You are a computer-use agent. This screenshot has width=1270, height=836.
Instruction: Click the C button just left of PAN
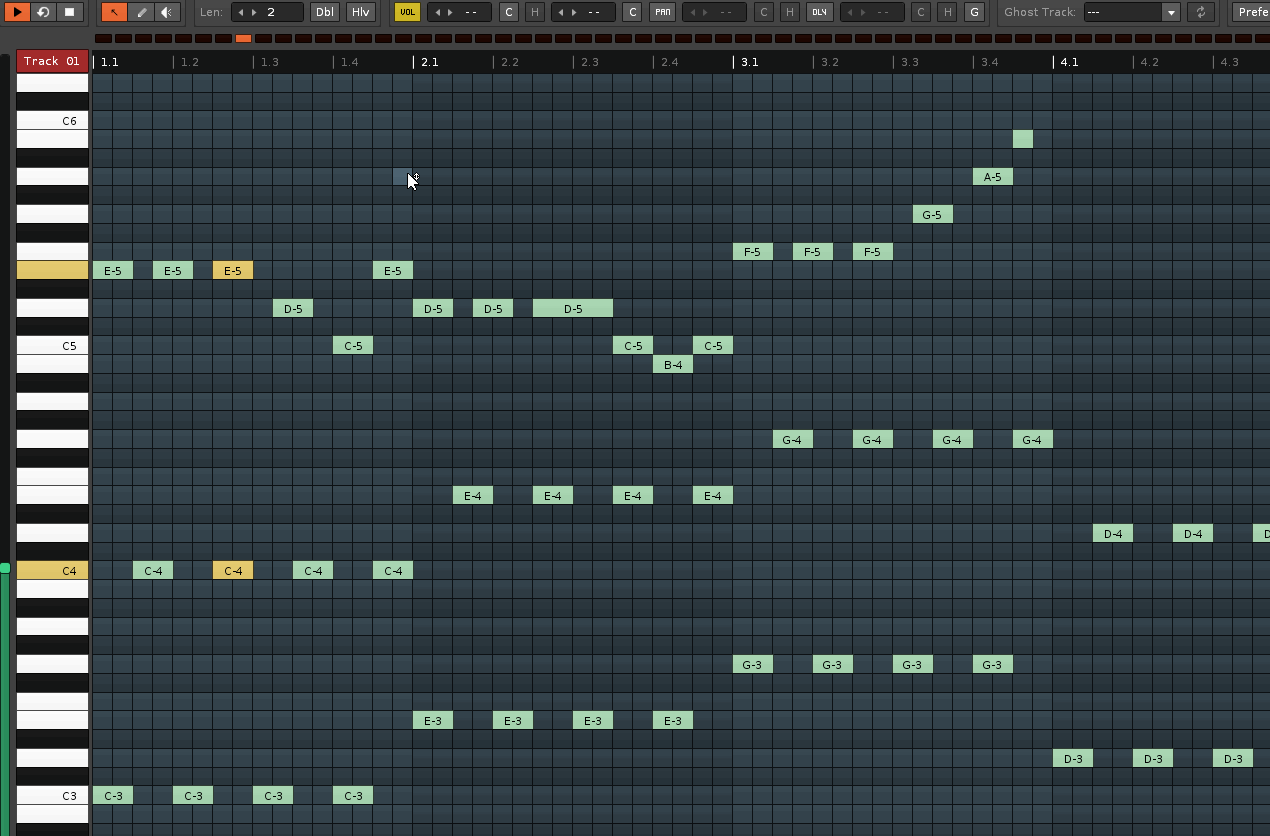[632, 12]
